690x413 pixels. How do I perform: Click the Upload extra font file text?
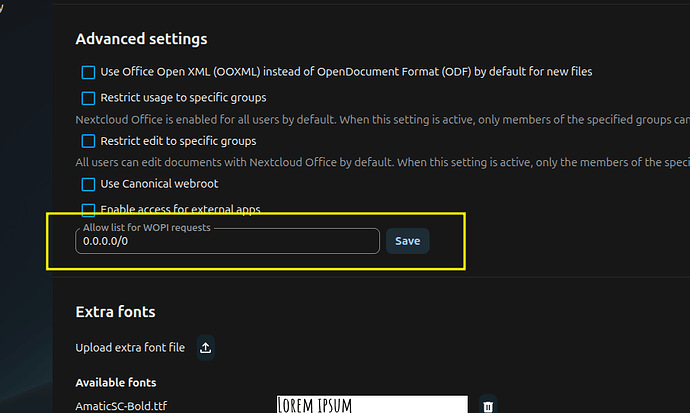pyautogui.click(x=130, y=347)
